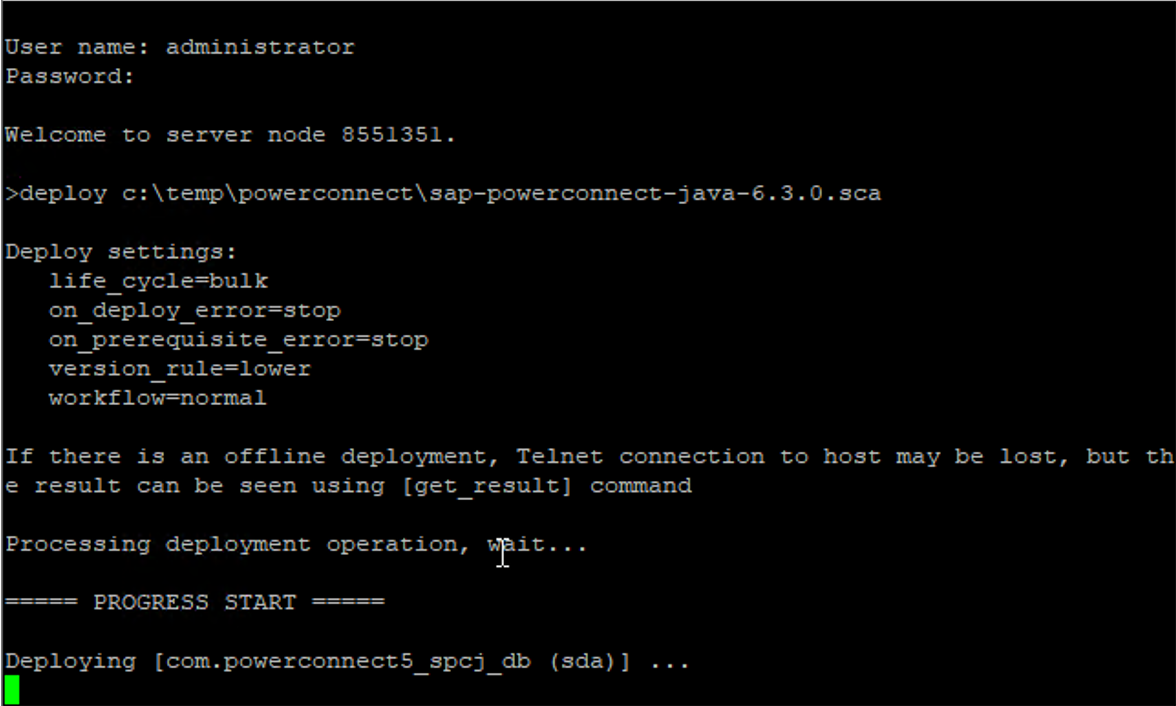
Task: Click the 'on_deploy_error=stop' setting line
Action: coord(194,310)
